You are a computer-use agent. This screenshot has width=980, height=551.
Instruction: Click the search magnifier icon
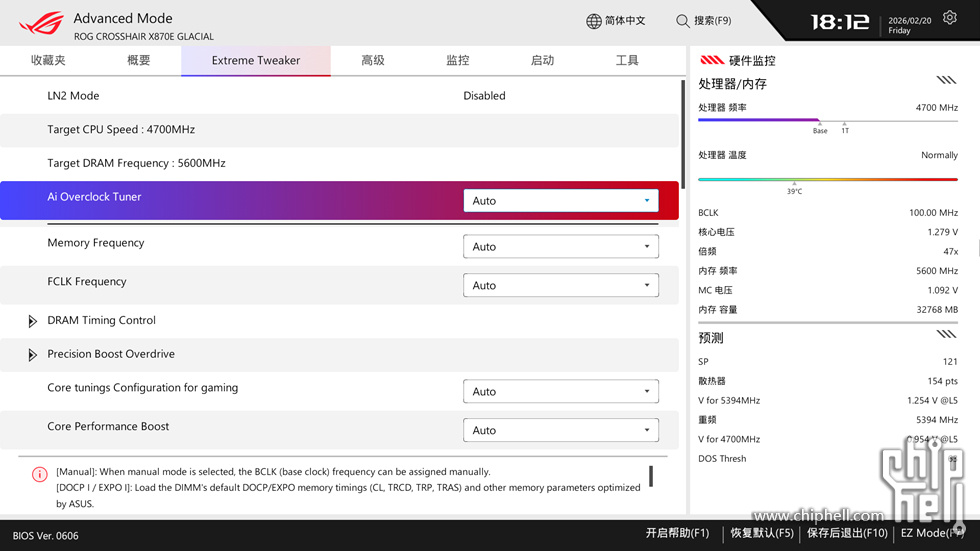[x=683, y=21]
